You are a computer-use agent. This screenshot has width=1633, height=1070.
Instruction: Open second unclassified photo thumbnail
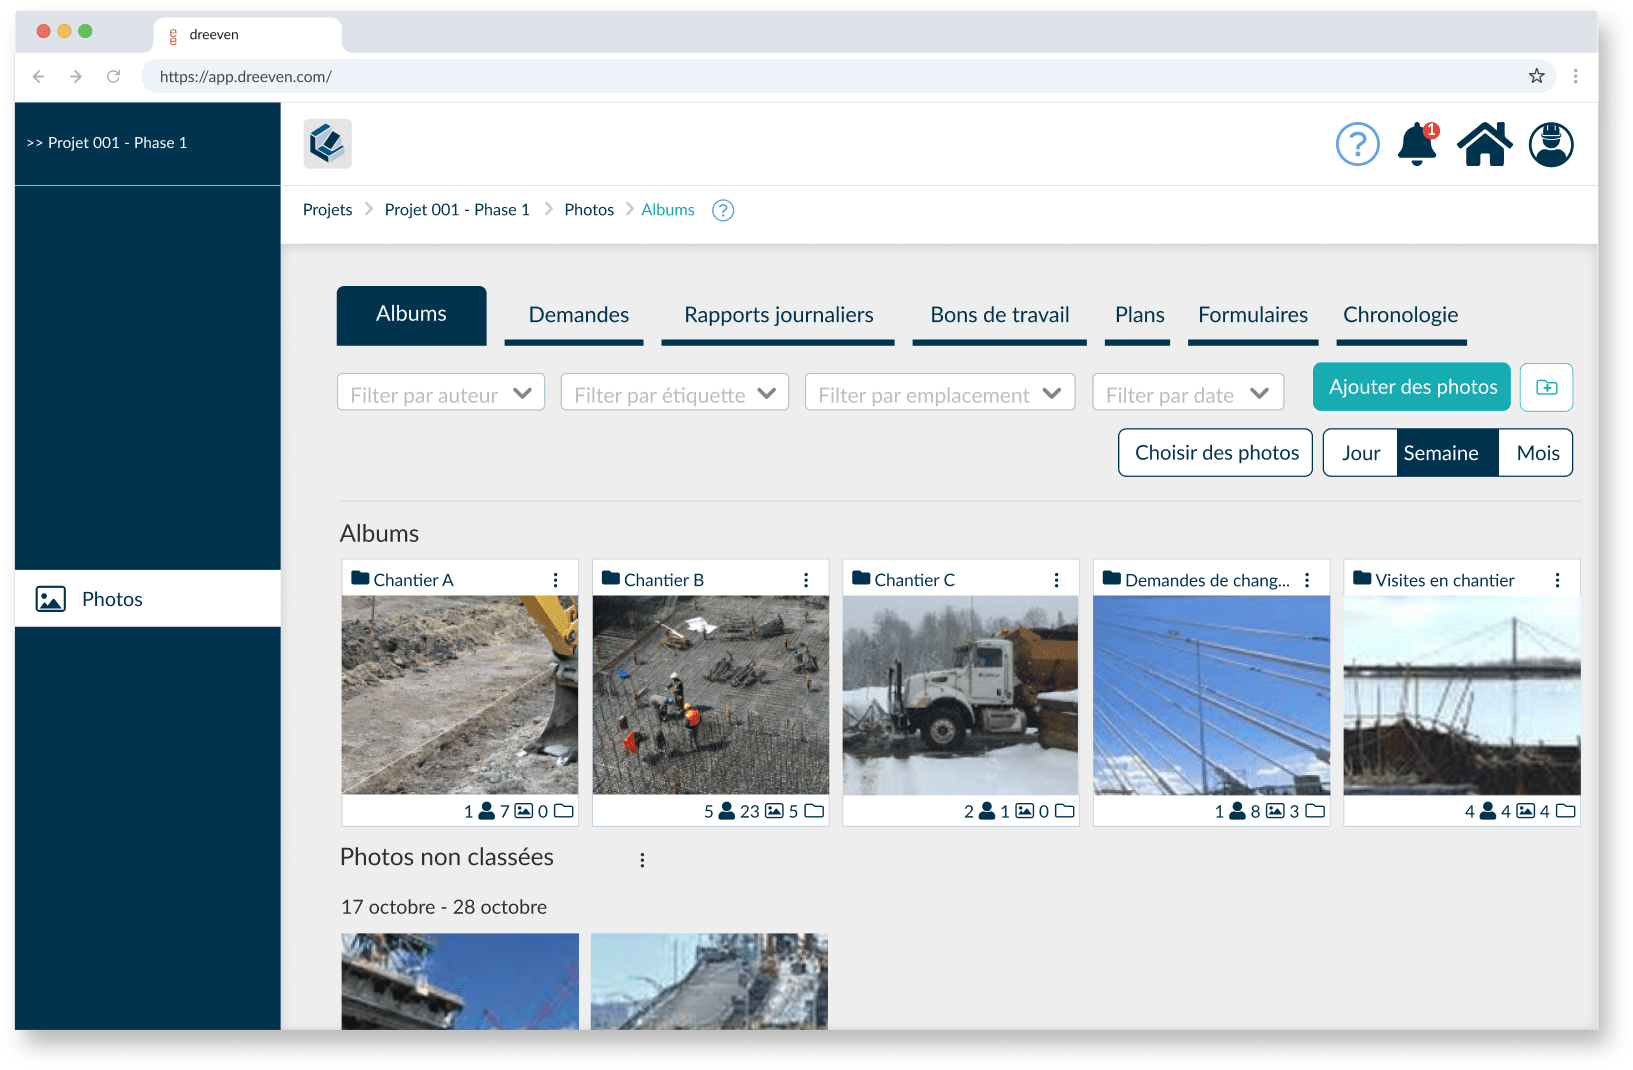(710, 982)
